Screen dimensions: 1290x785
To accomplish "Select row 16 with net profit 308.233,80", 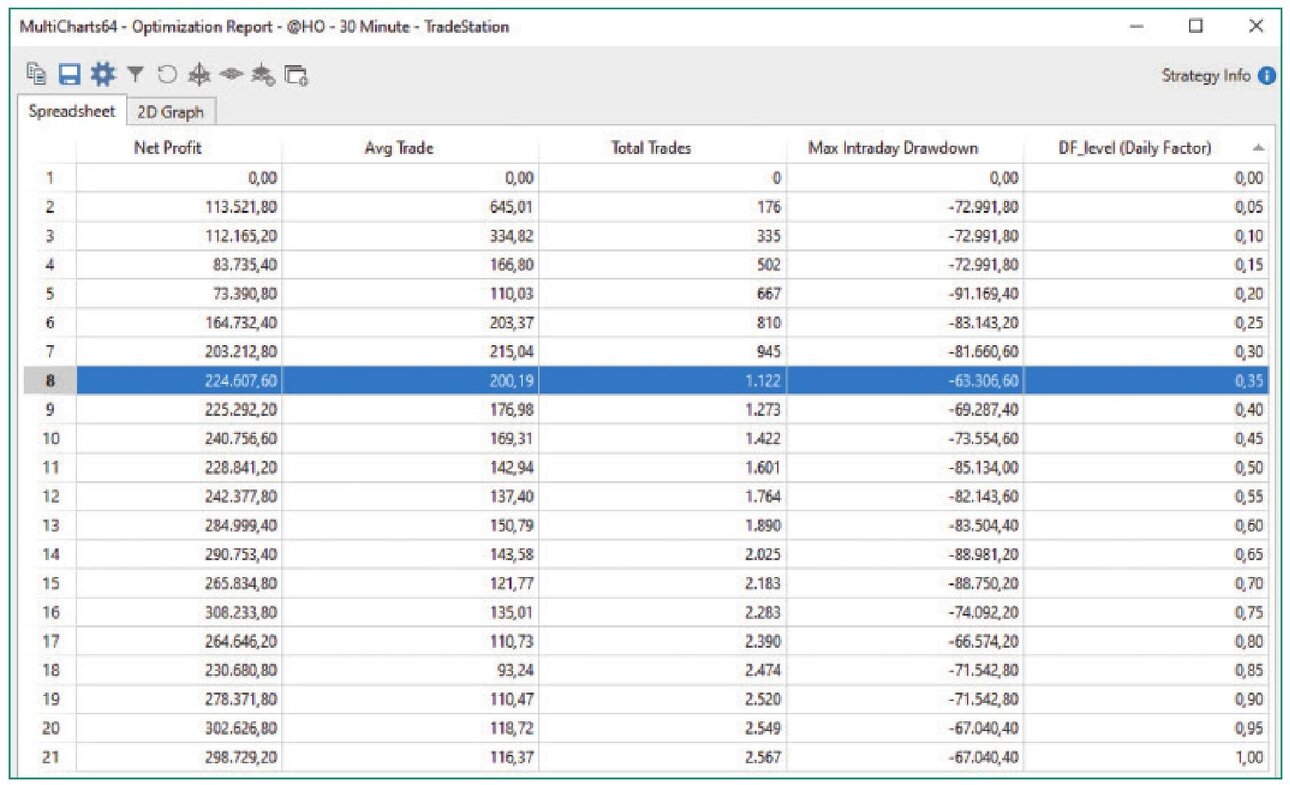I will (645, 612).
